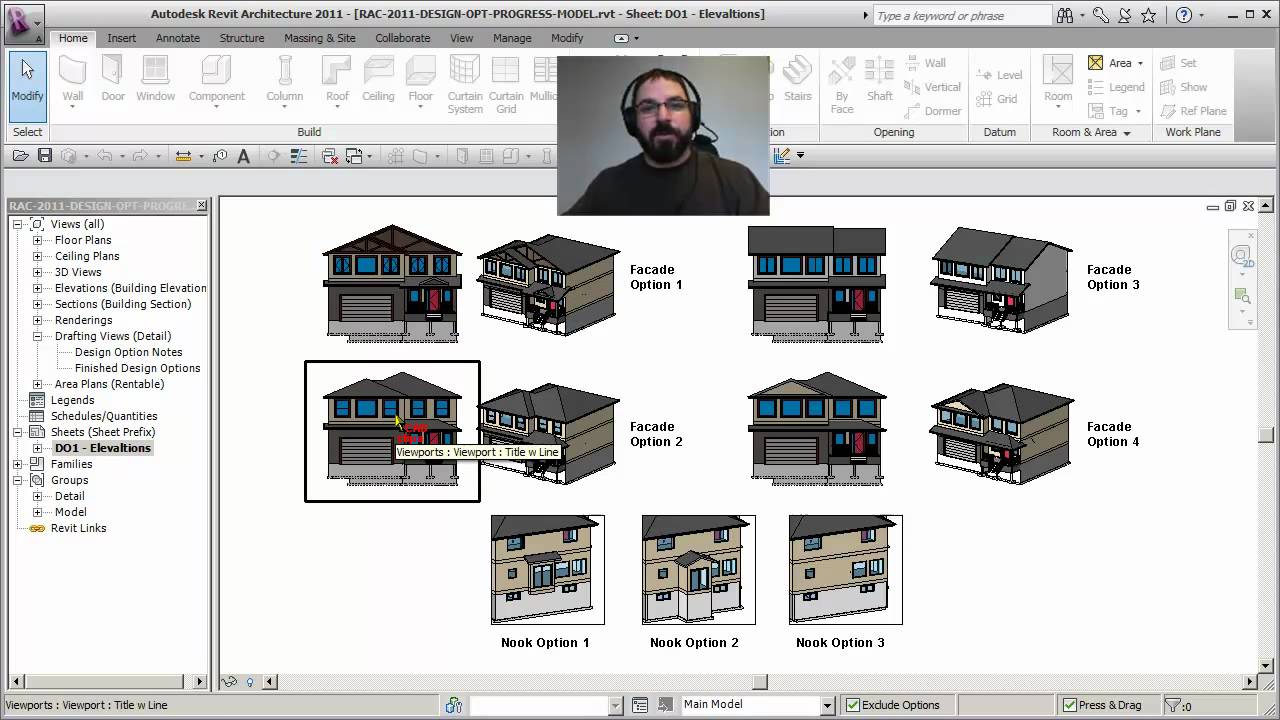Open the Annotate ribbon tab
This screenshot has height=720, width=1280.
(x=178, y=38)
